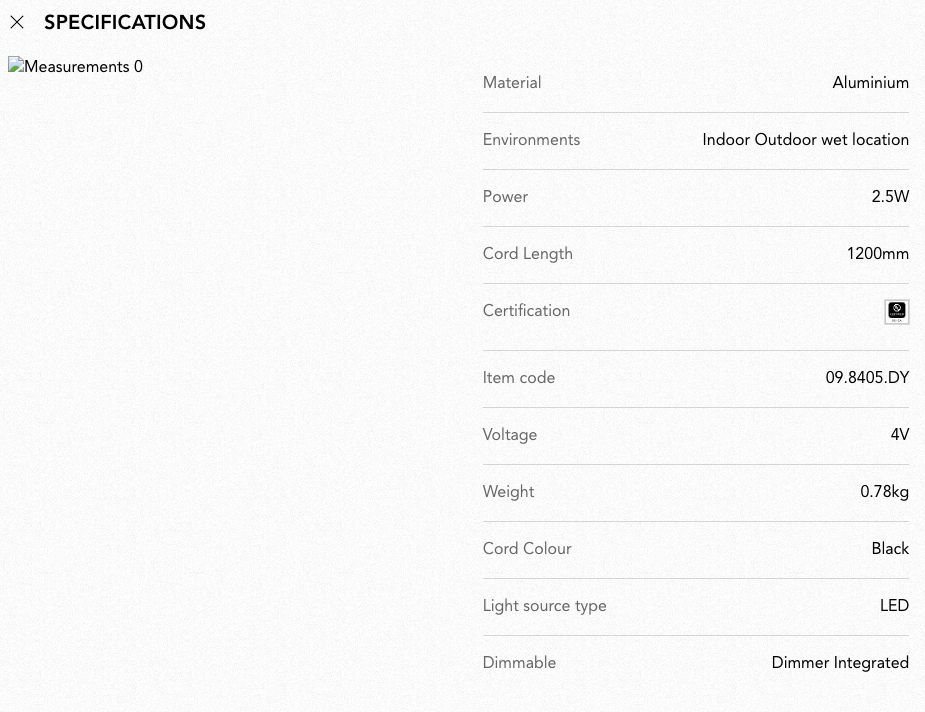Click the 0.78kg weight value

[x=884, y=491]
